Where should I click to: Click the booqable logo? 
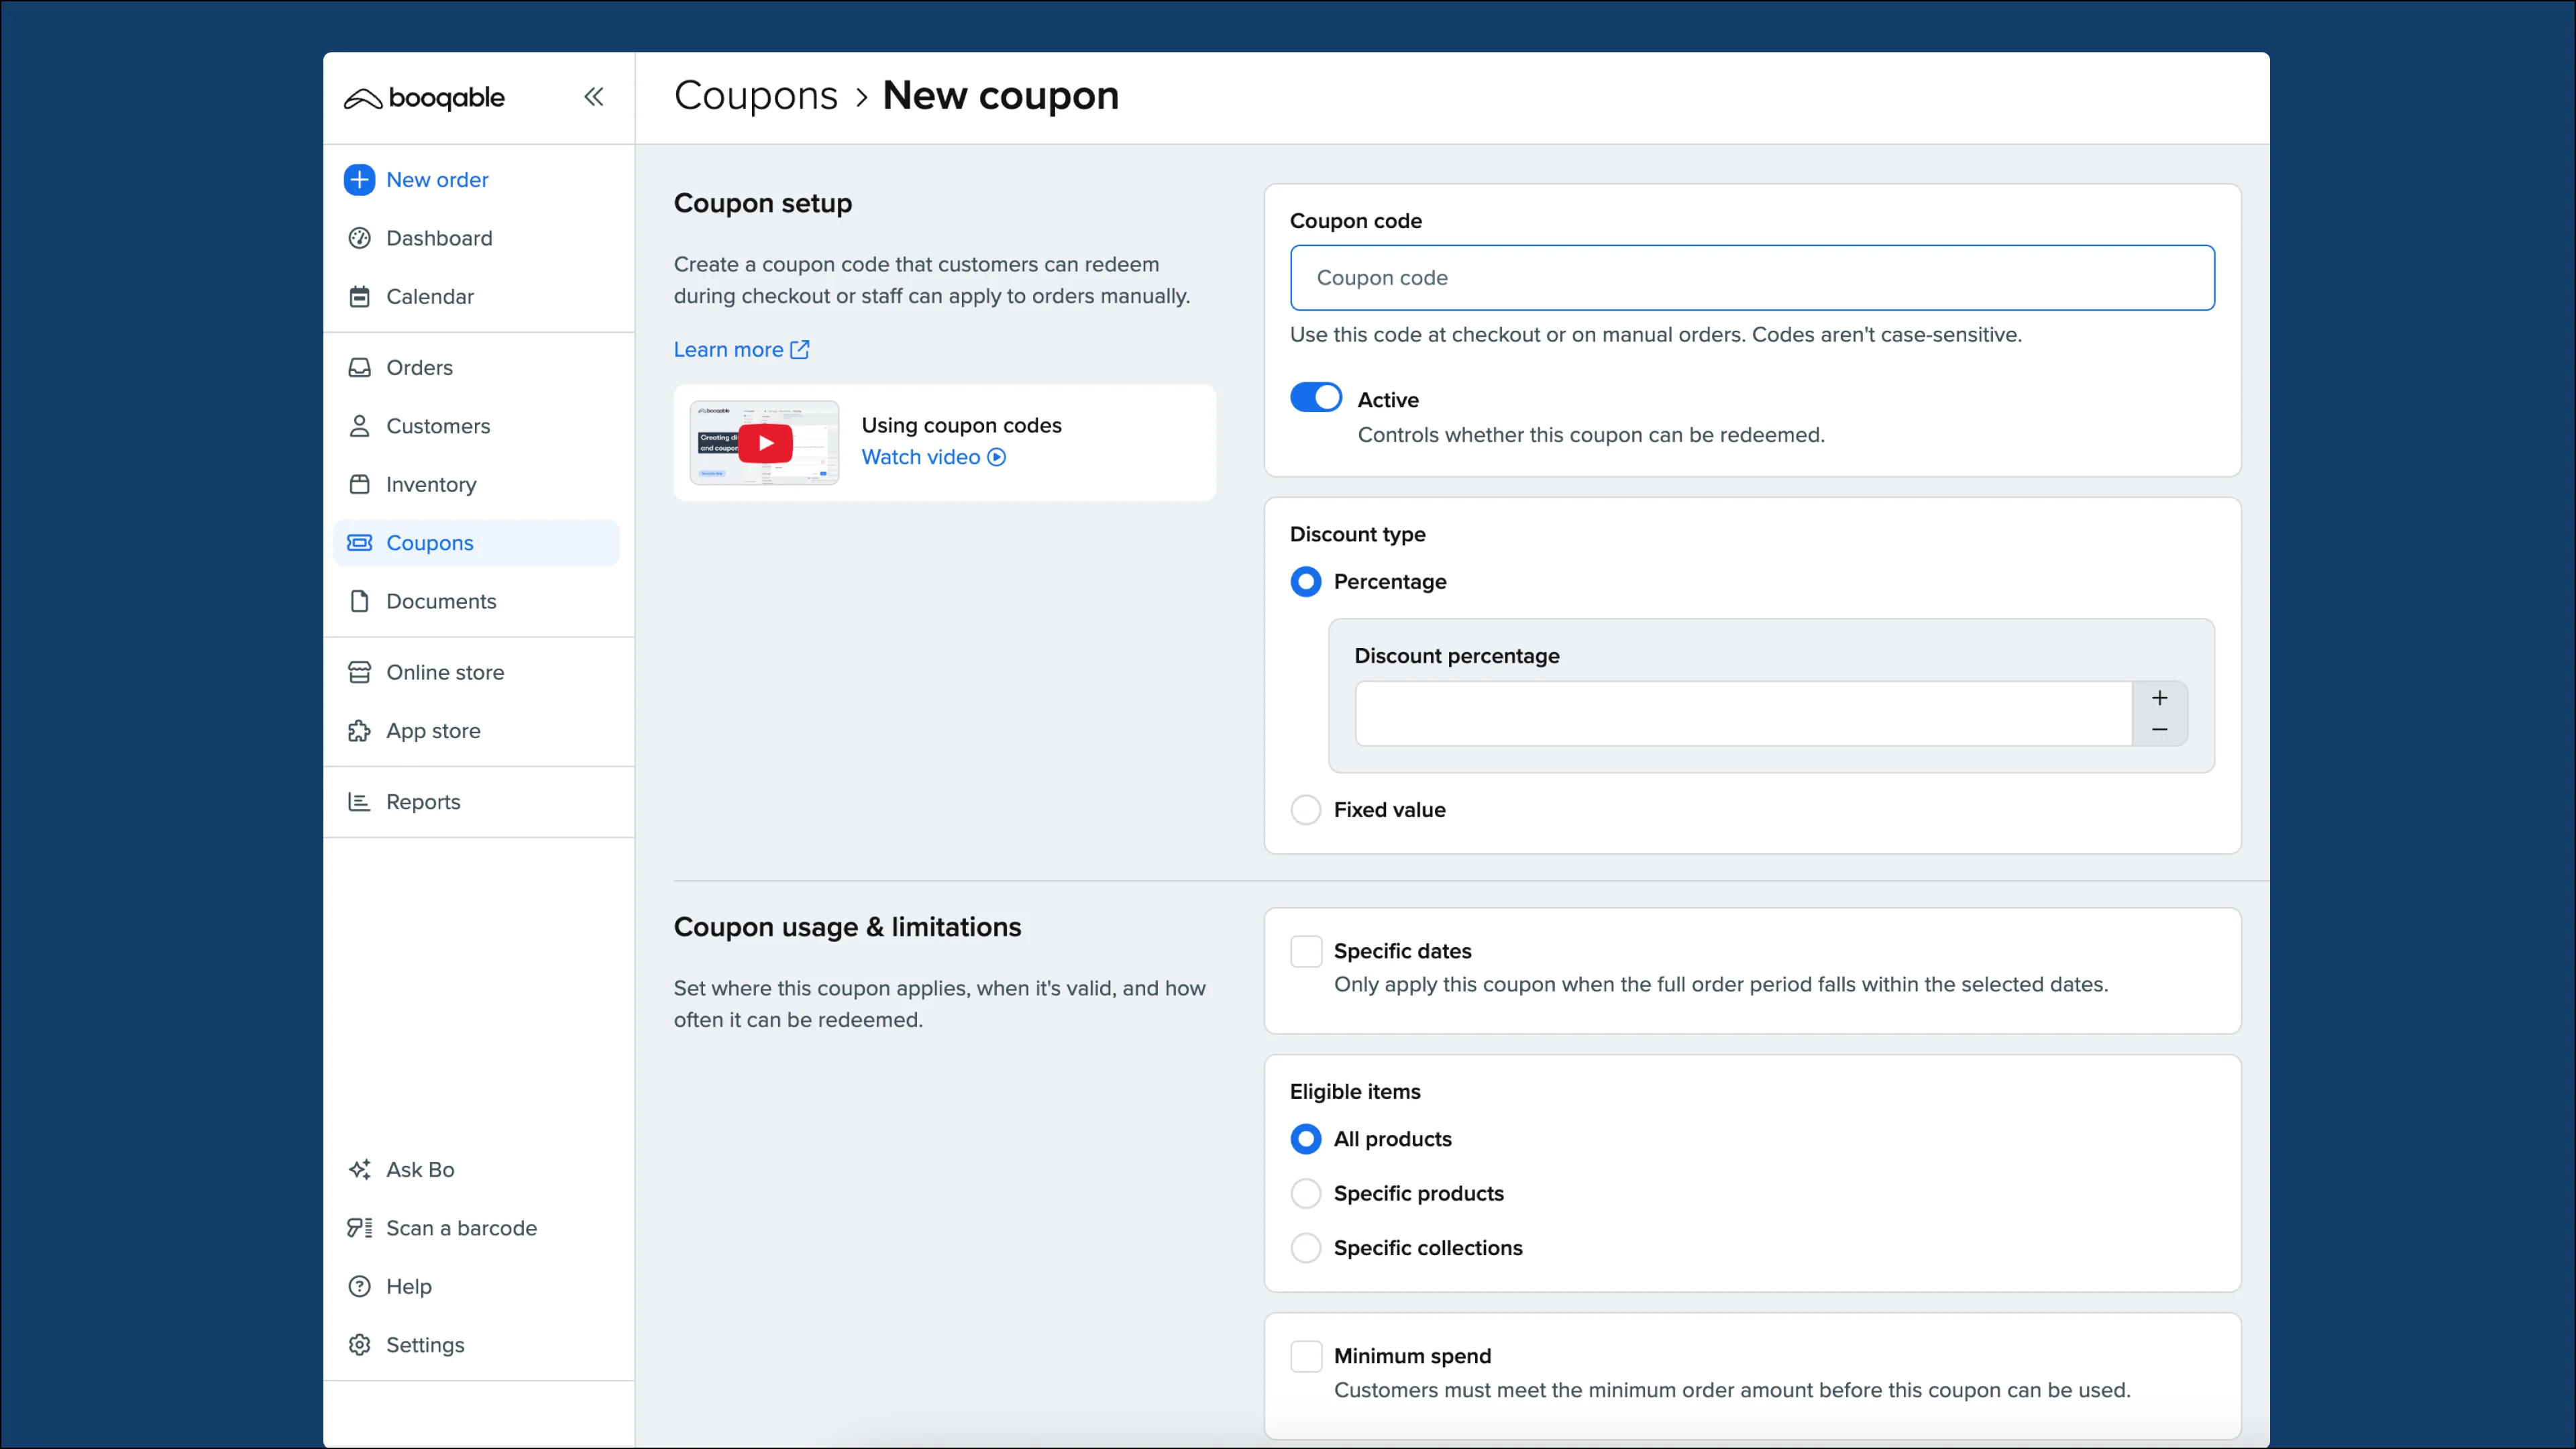coord(424,98)
